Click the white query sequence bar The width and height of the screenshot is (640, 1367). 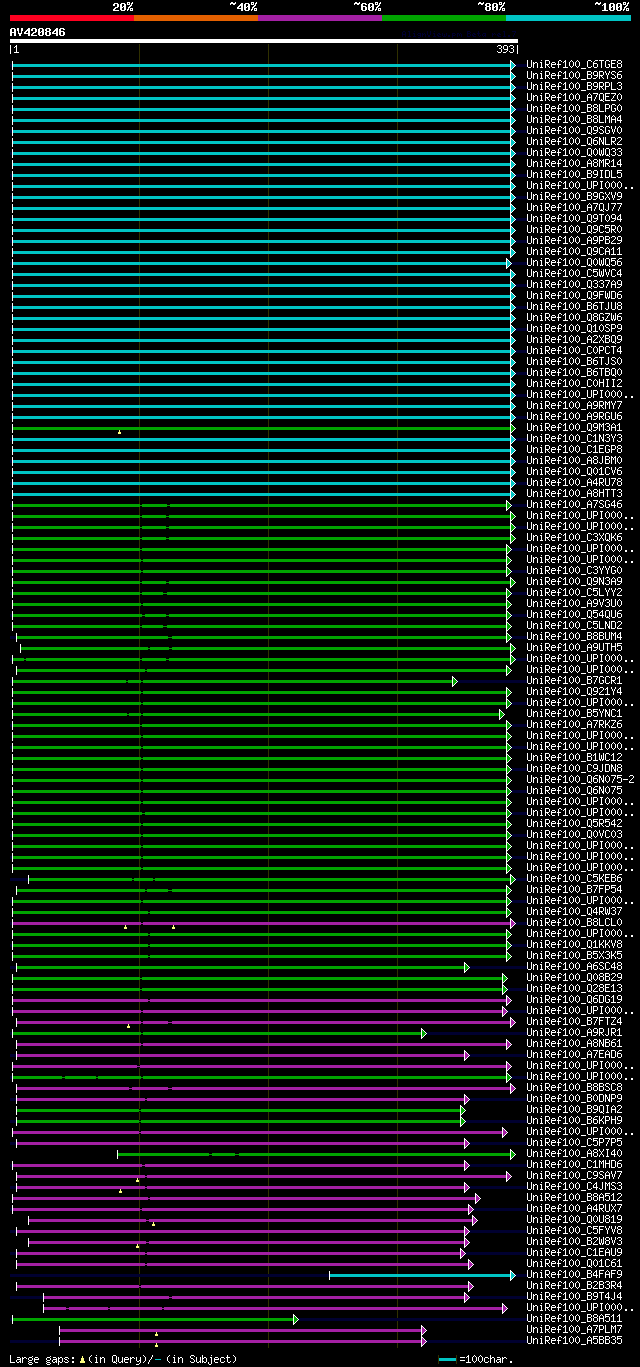264,41
